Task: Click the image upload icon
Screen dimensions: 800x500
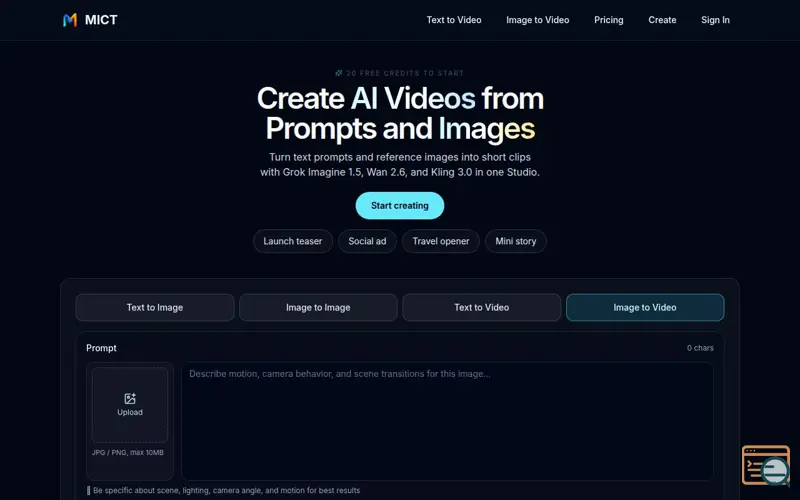Action: pyautogui.click(x=130, y=398)
